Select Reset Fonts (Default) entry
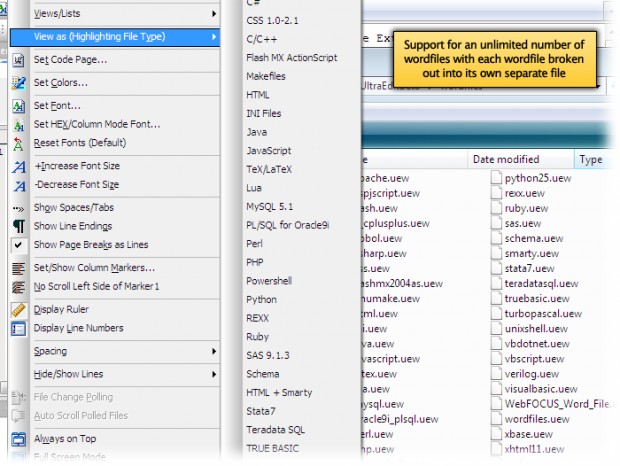This screenshot has width=620, height=466. (x=80, y=143)
